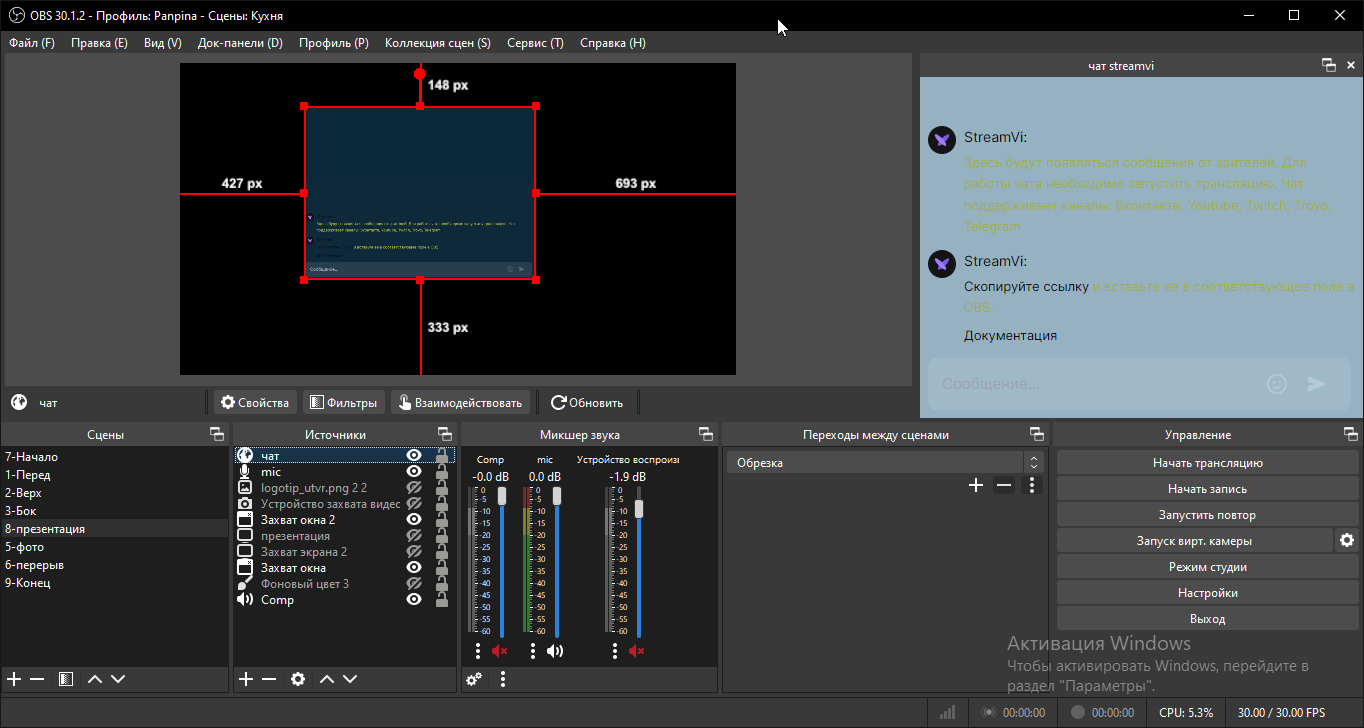The height and width of the screenshot is (728, 1364).
Task: Click the Взаимодействовать button
Action: click(460, 403)
